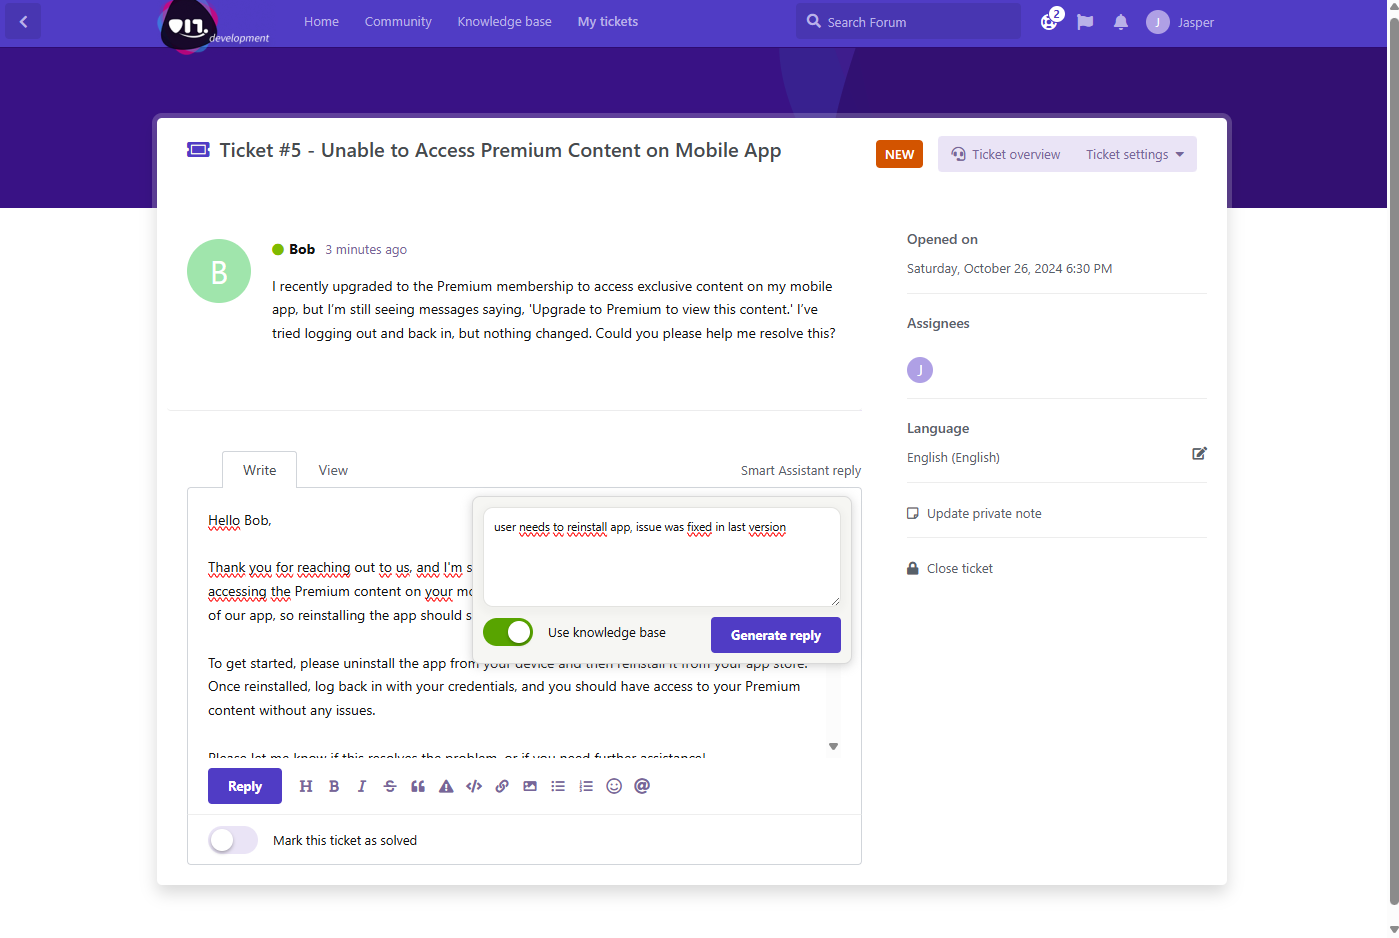This screenshot has width=1399, height=938.
Task: Click the "Hello Bob," line in the editor
Action: 240,520
